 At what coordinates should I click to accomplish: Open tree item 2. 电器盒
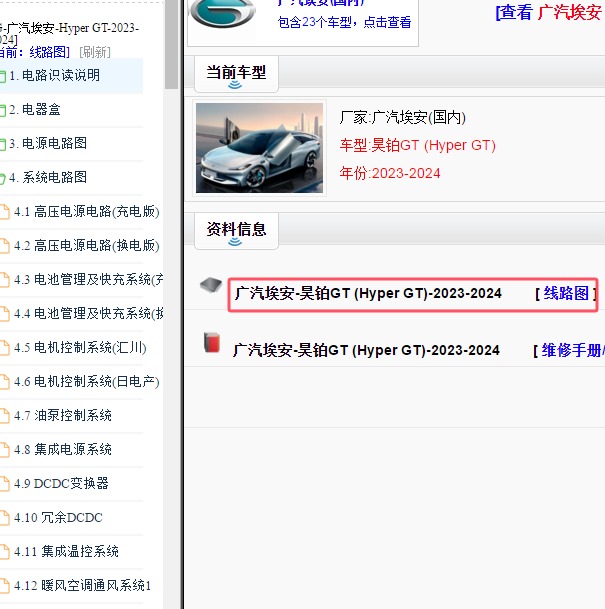[35, 110]
